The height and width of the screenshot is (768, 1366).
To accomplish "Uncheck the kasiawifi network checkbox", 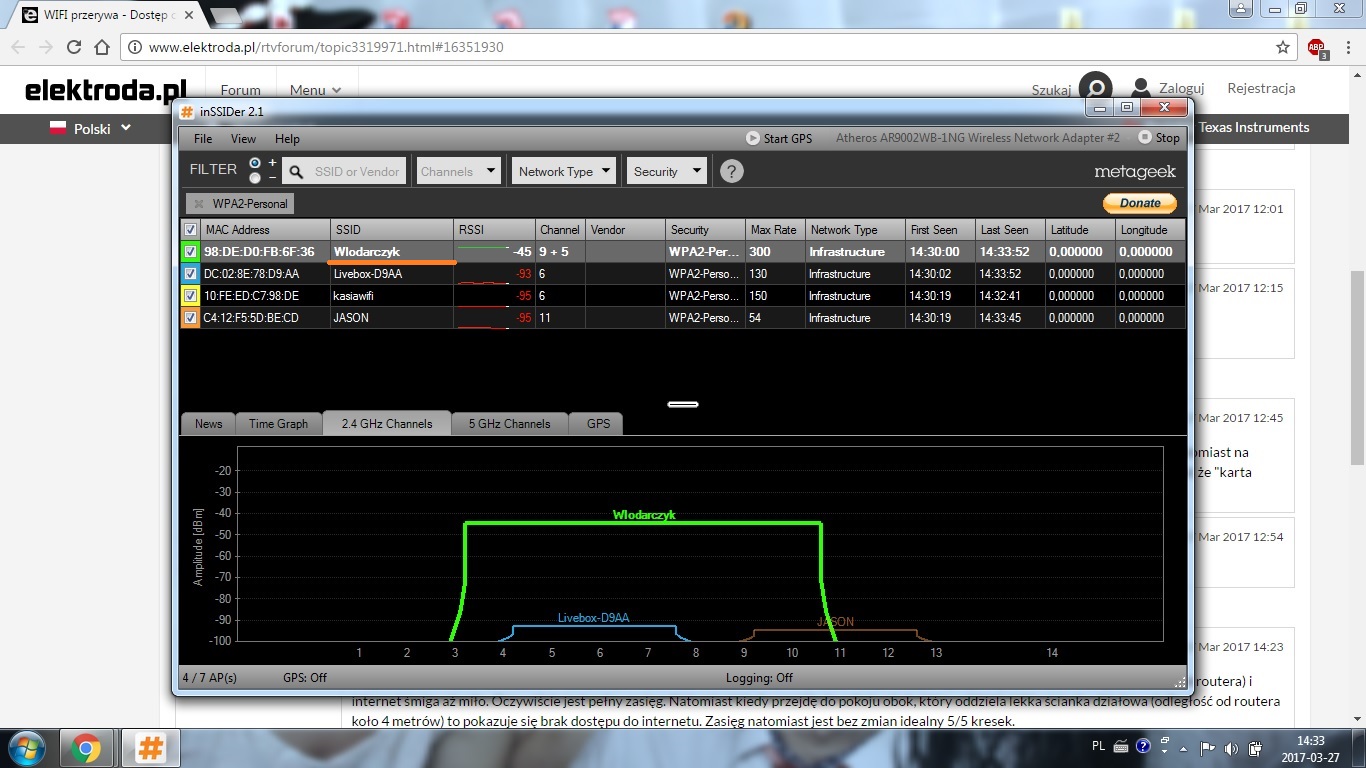I will [190, 296].
